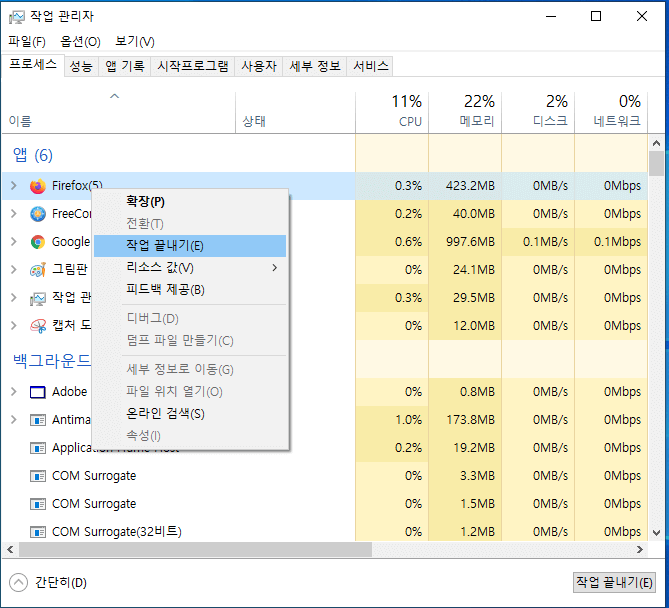Switch to the 성능 tab

(81, 67)
